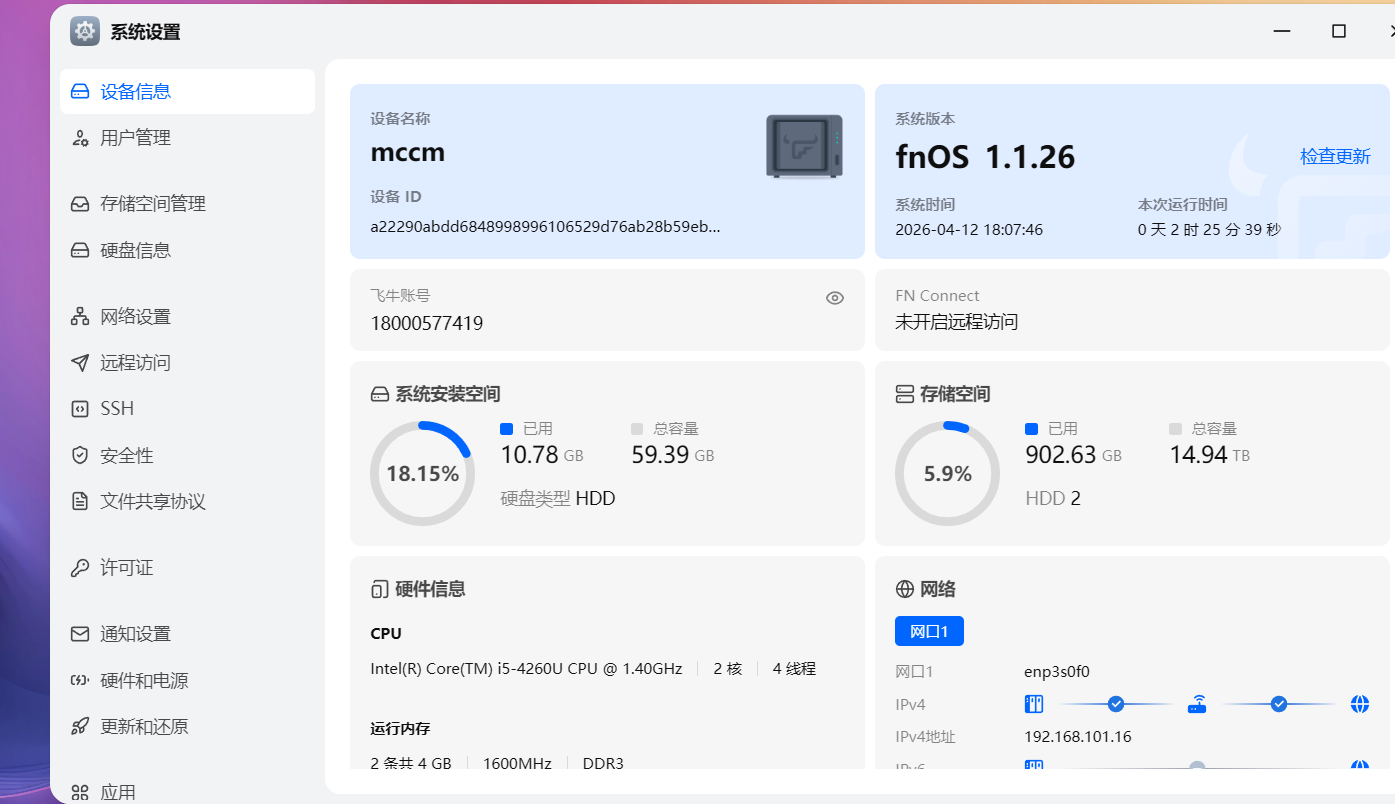Click the storage icon beside 存储空间 heading

904,394
